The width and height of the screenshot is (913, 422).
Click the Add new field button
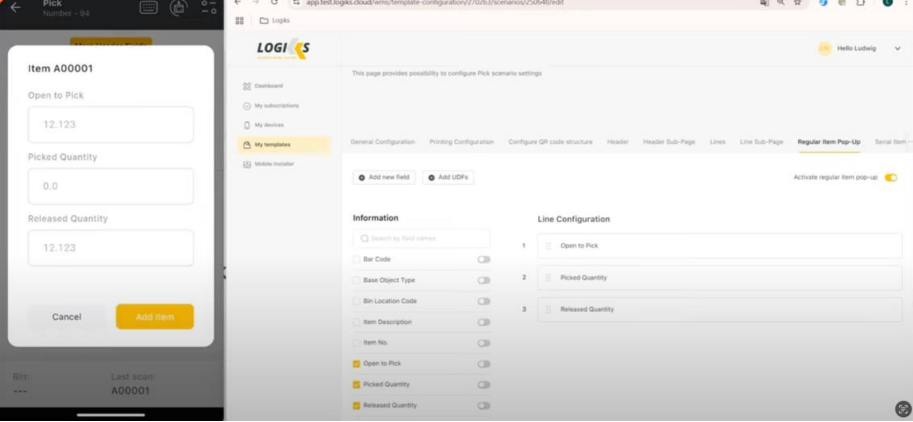tap(384, 177)
